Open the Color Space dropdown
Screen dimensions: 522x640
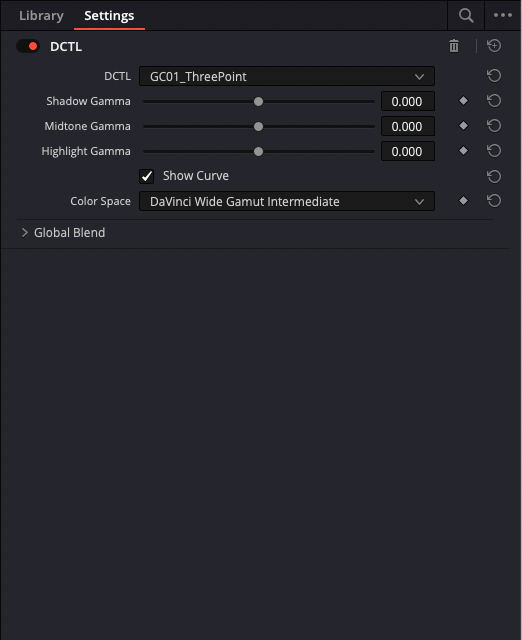(287, 201)
